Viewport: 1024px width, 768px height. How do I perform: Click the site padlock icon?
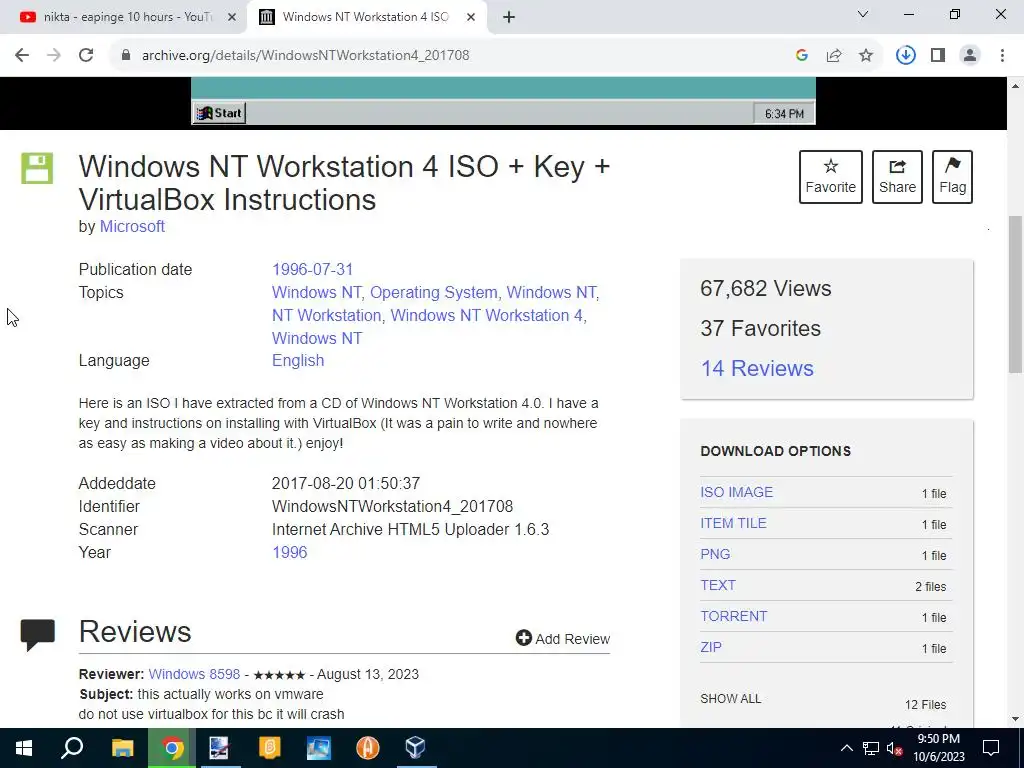click(126, 56)
